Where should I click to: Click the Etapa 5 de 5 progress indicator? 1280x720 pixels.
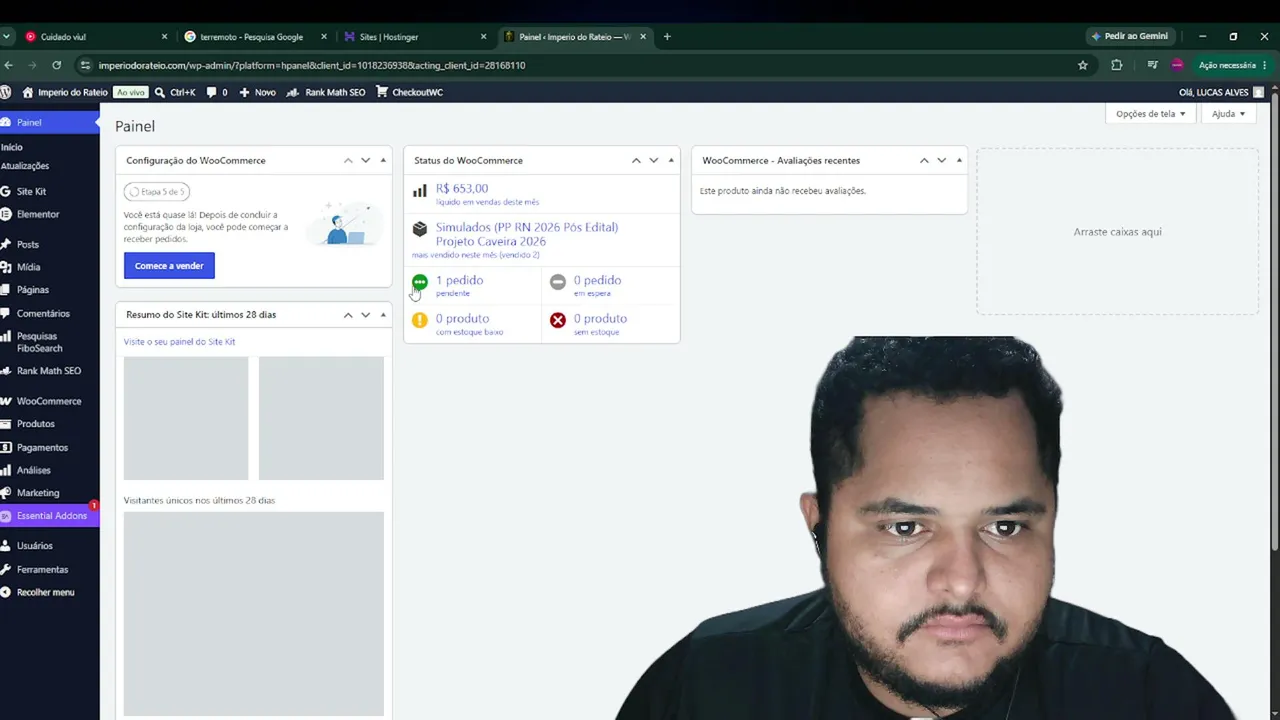[x=157, y=191]
